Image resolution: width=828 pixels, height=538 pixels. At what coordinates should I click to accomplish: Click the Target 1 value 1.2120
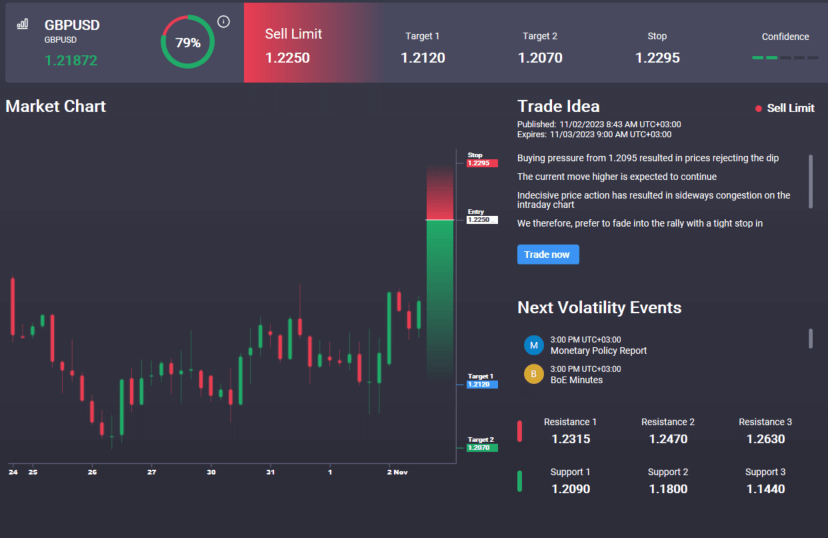tap(422, 58)
